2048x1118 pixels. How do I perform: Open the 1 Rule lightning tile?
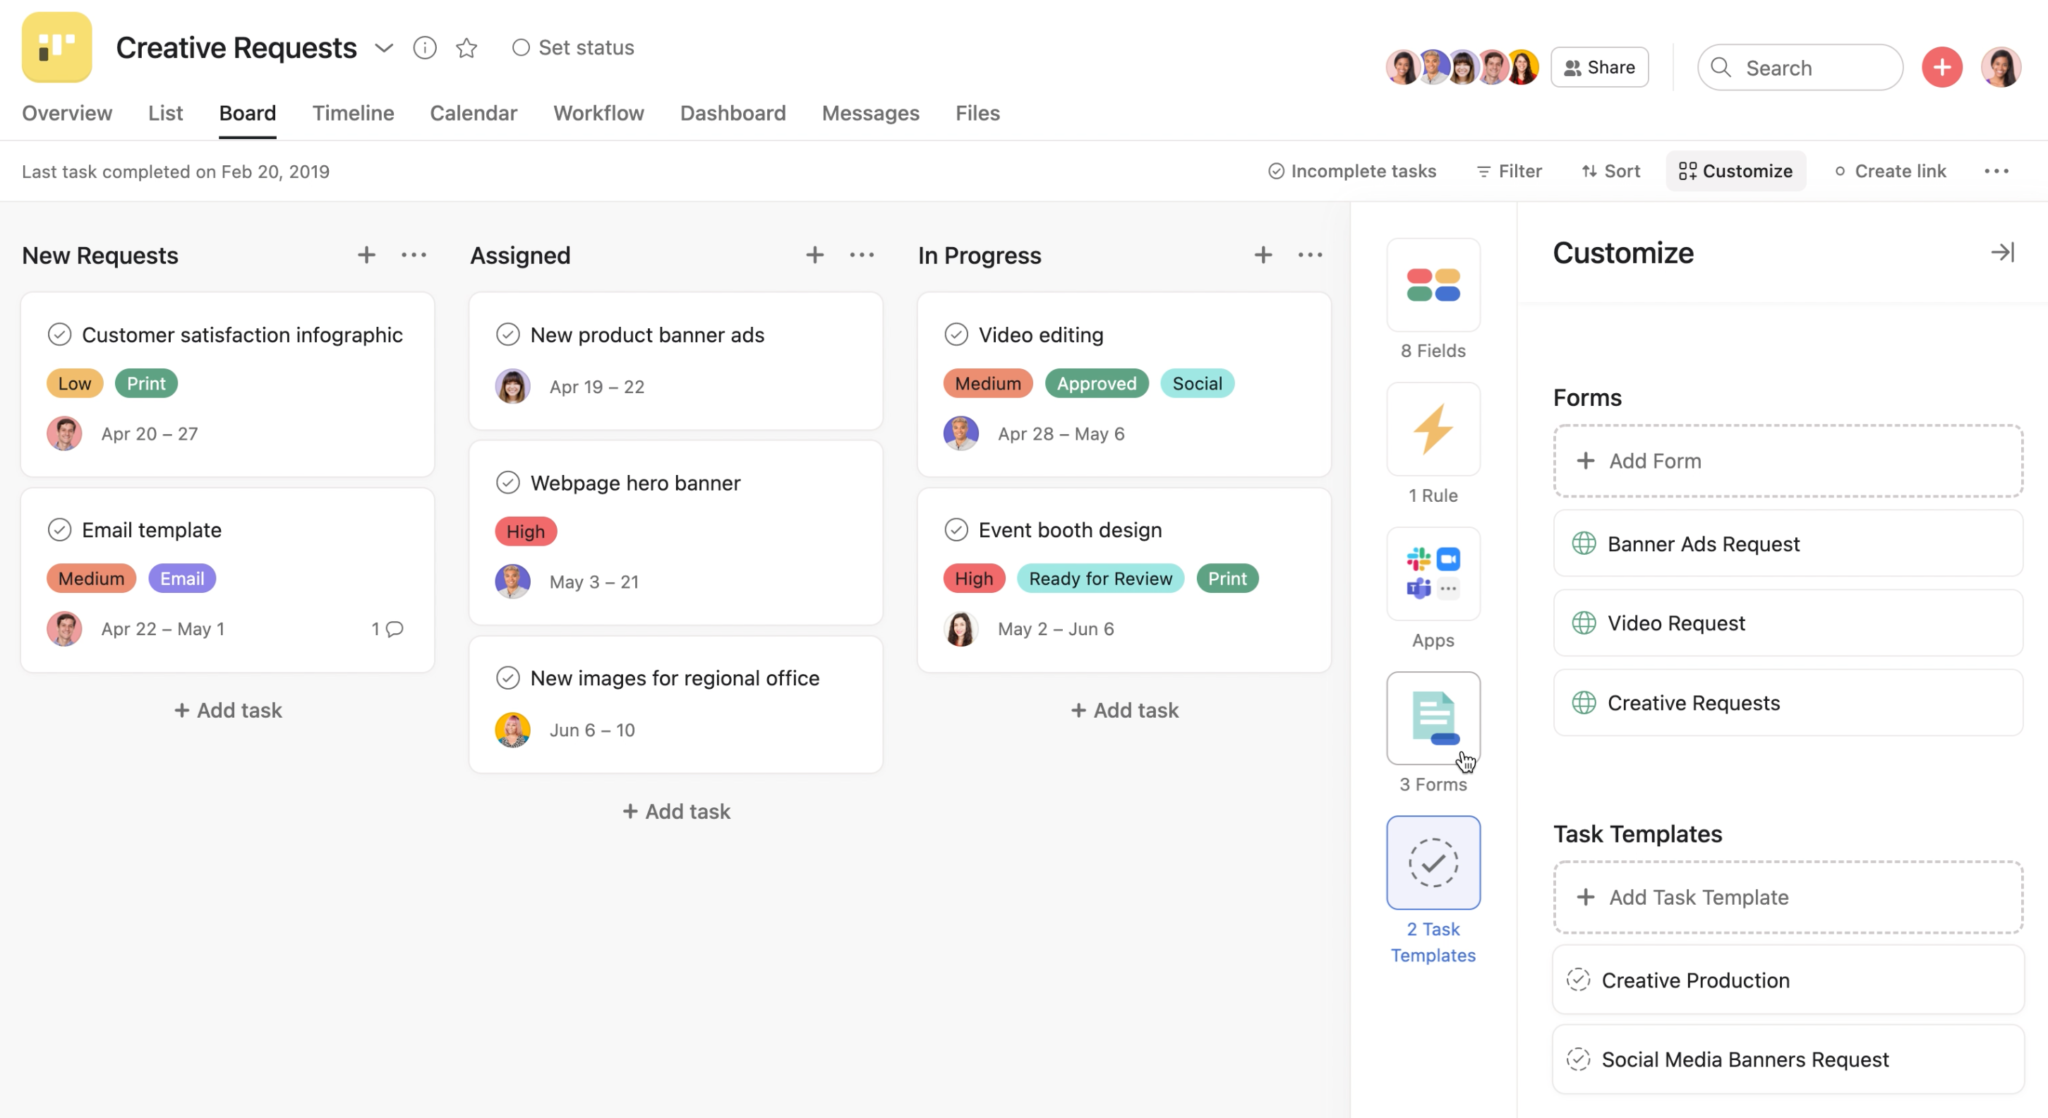point(1433,429)
